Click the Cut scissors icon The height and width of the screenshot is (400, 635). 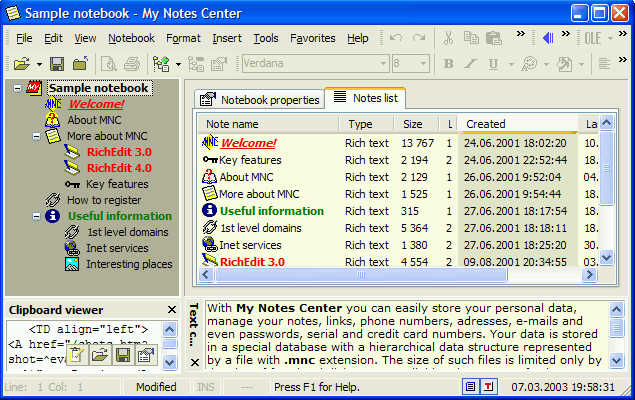pos(448,38)
